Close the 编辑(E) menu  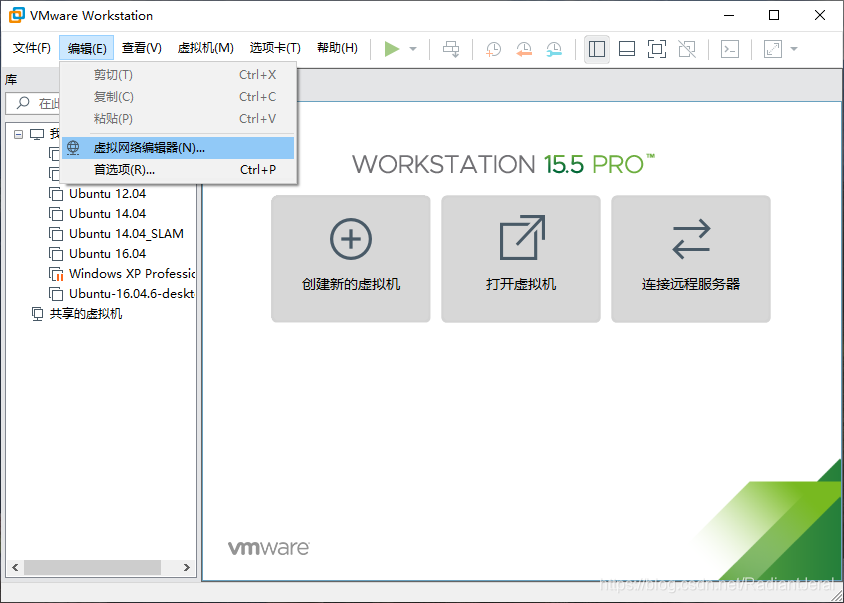pos(87,48)
